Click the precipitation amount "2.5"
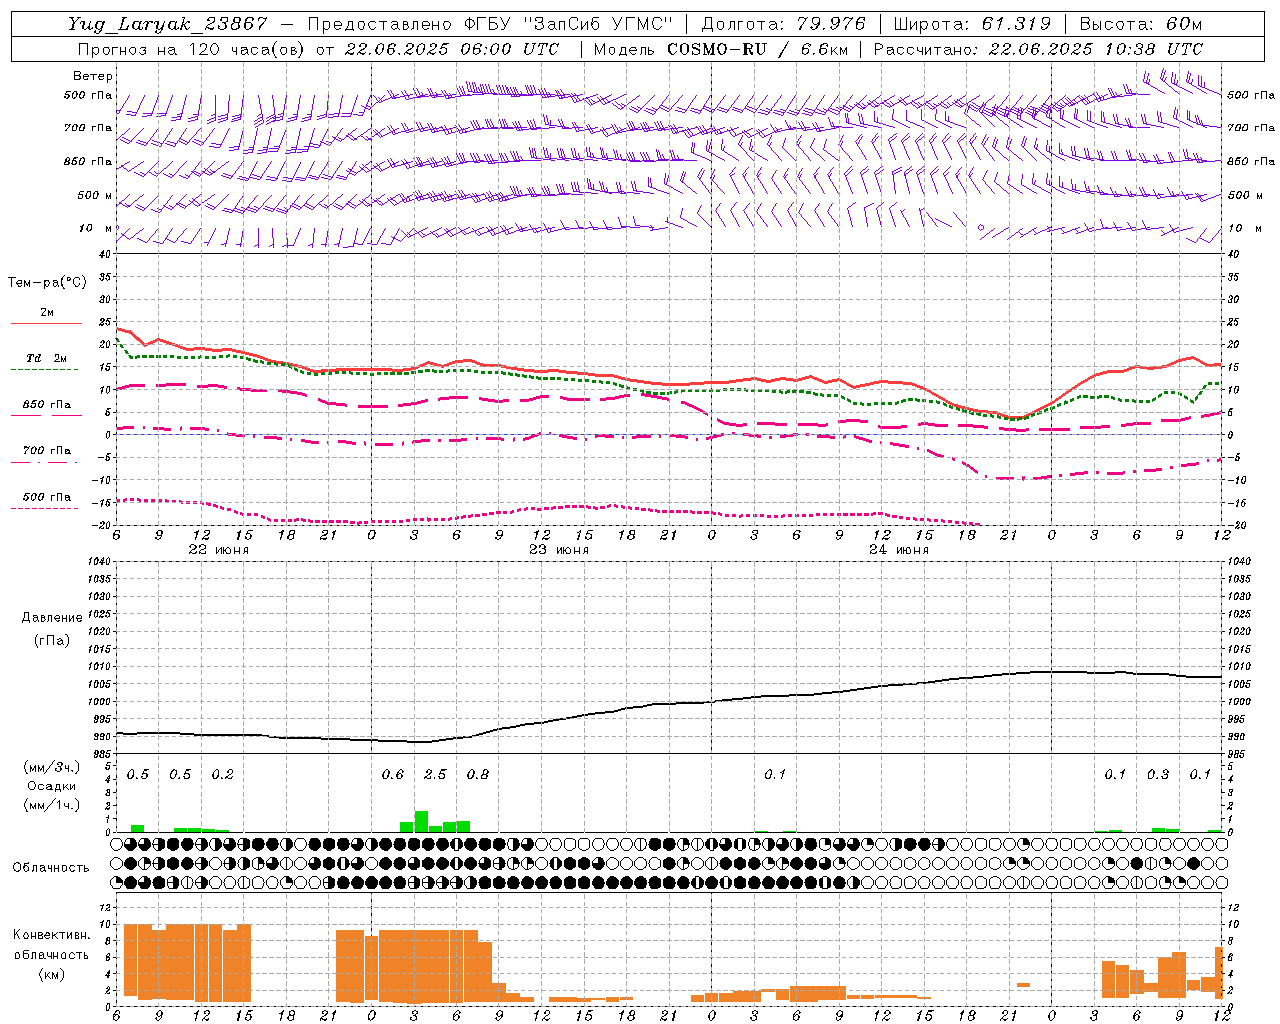Viewport: 1280px width, 1024px height. pos(435,775)
